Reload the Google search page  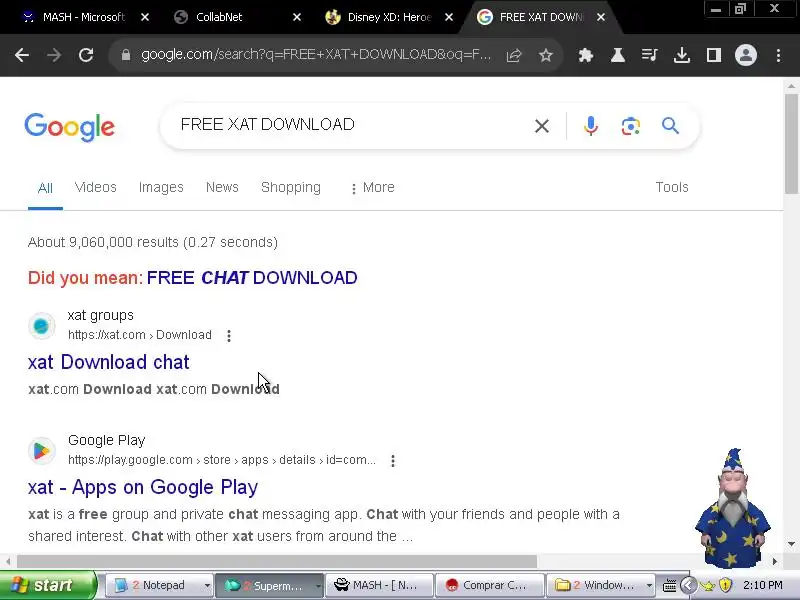(86, 55)
